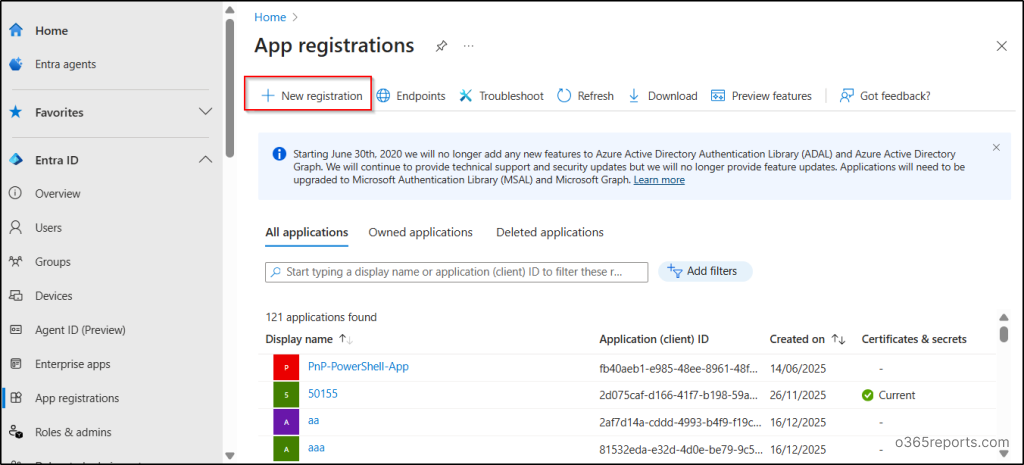Click the Entra agents icon

pos(16,64)
